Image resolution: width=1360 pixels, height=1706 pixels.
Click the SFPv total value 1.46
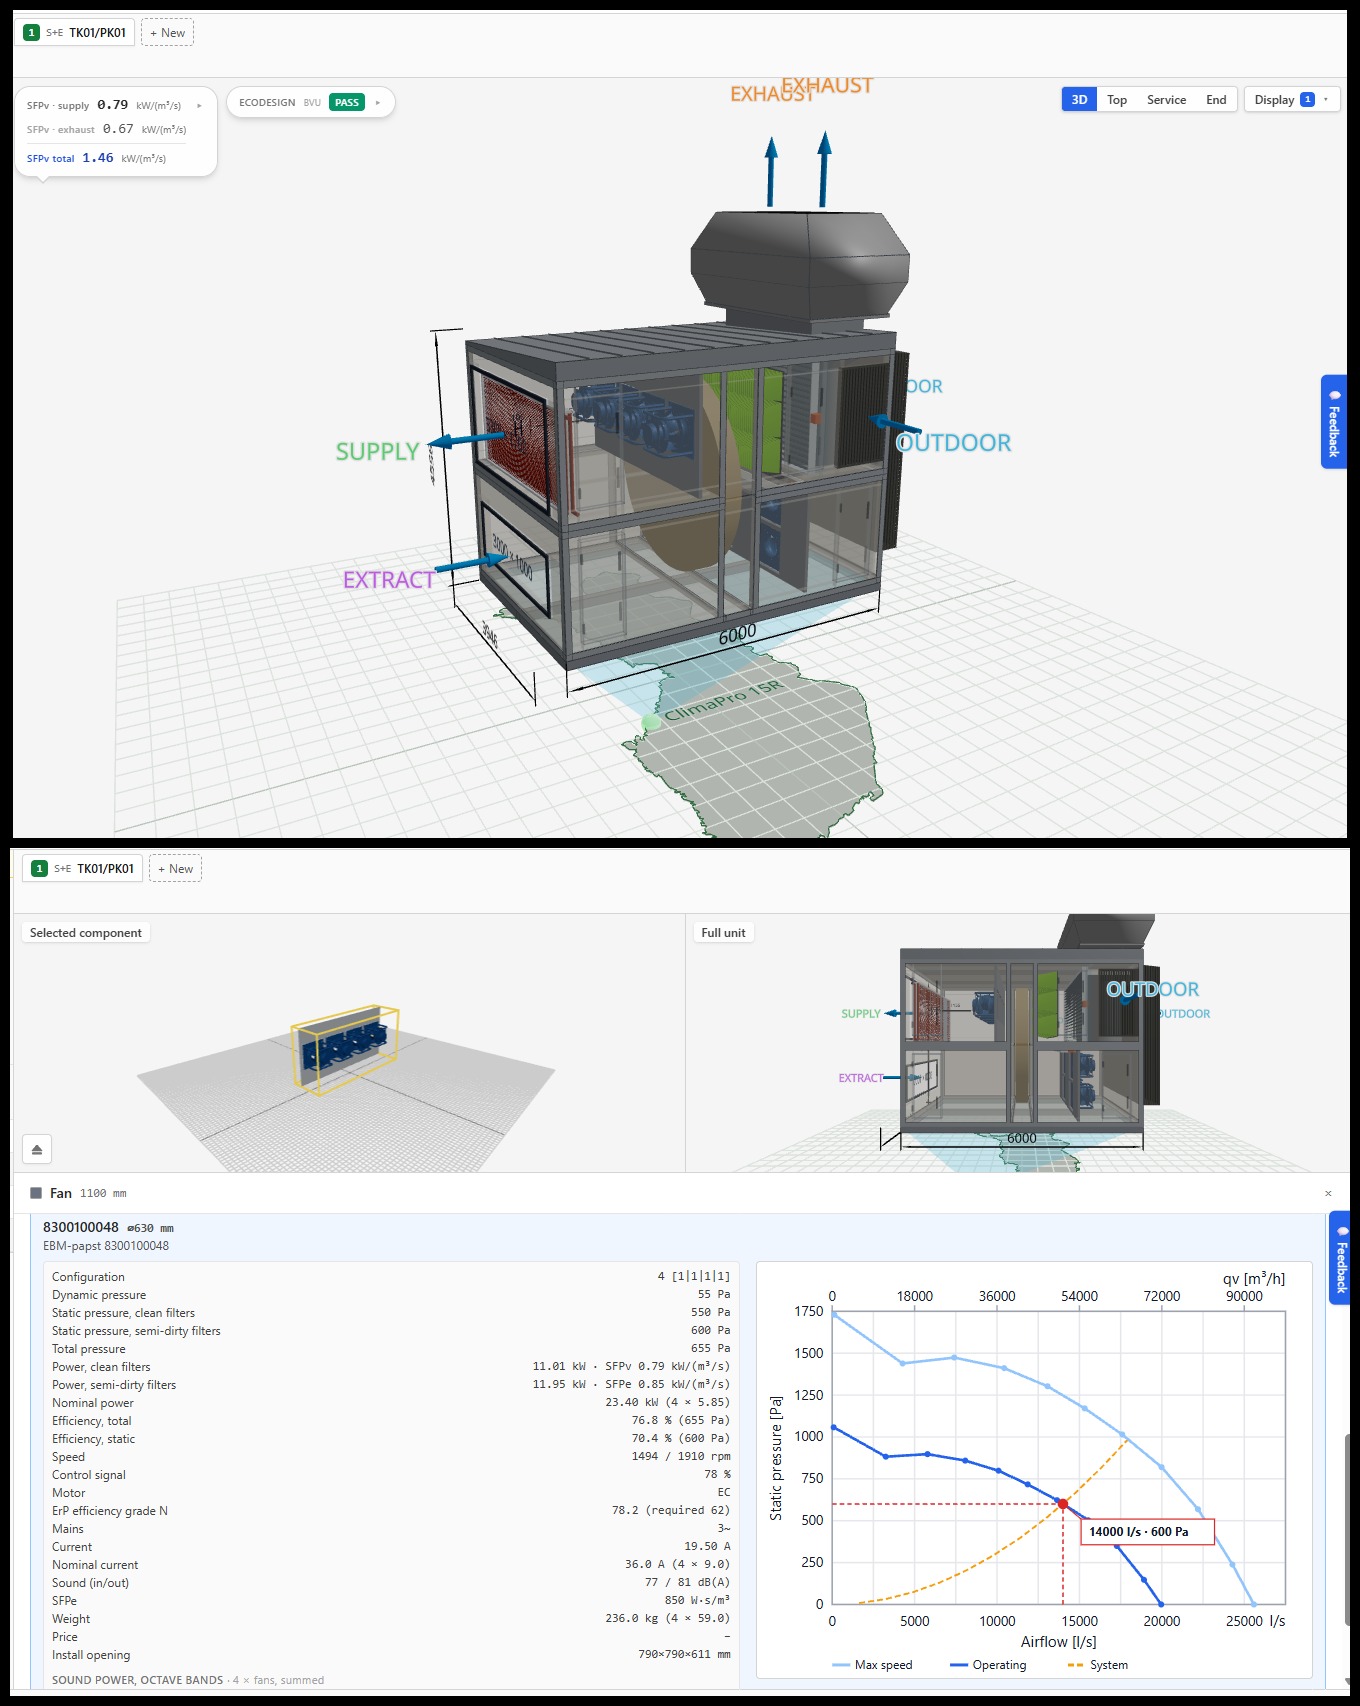[x=98, y=158]
